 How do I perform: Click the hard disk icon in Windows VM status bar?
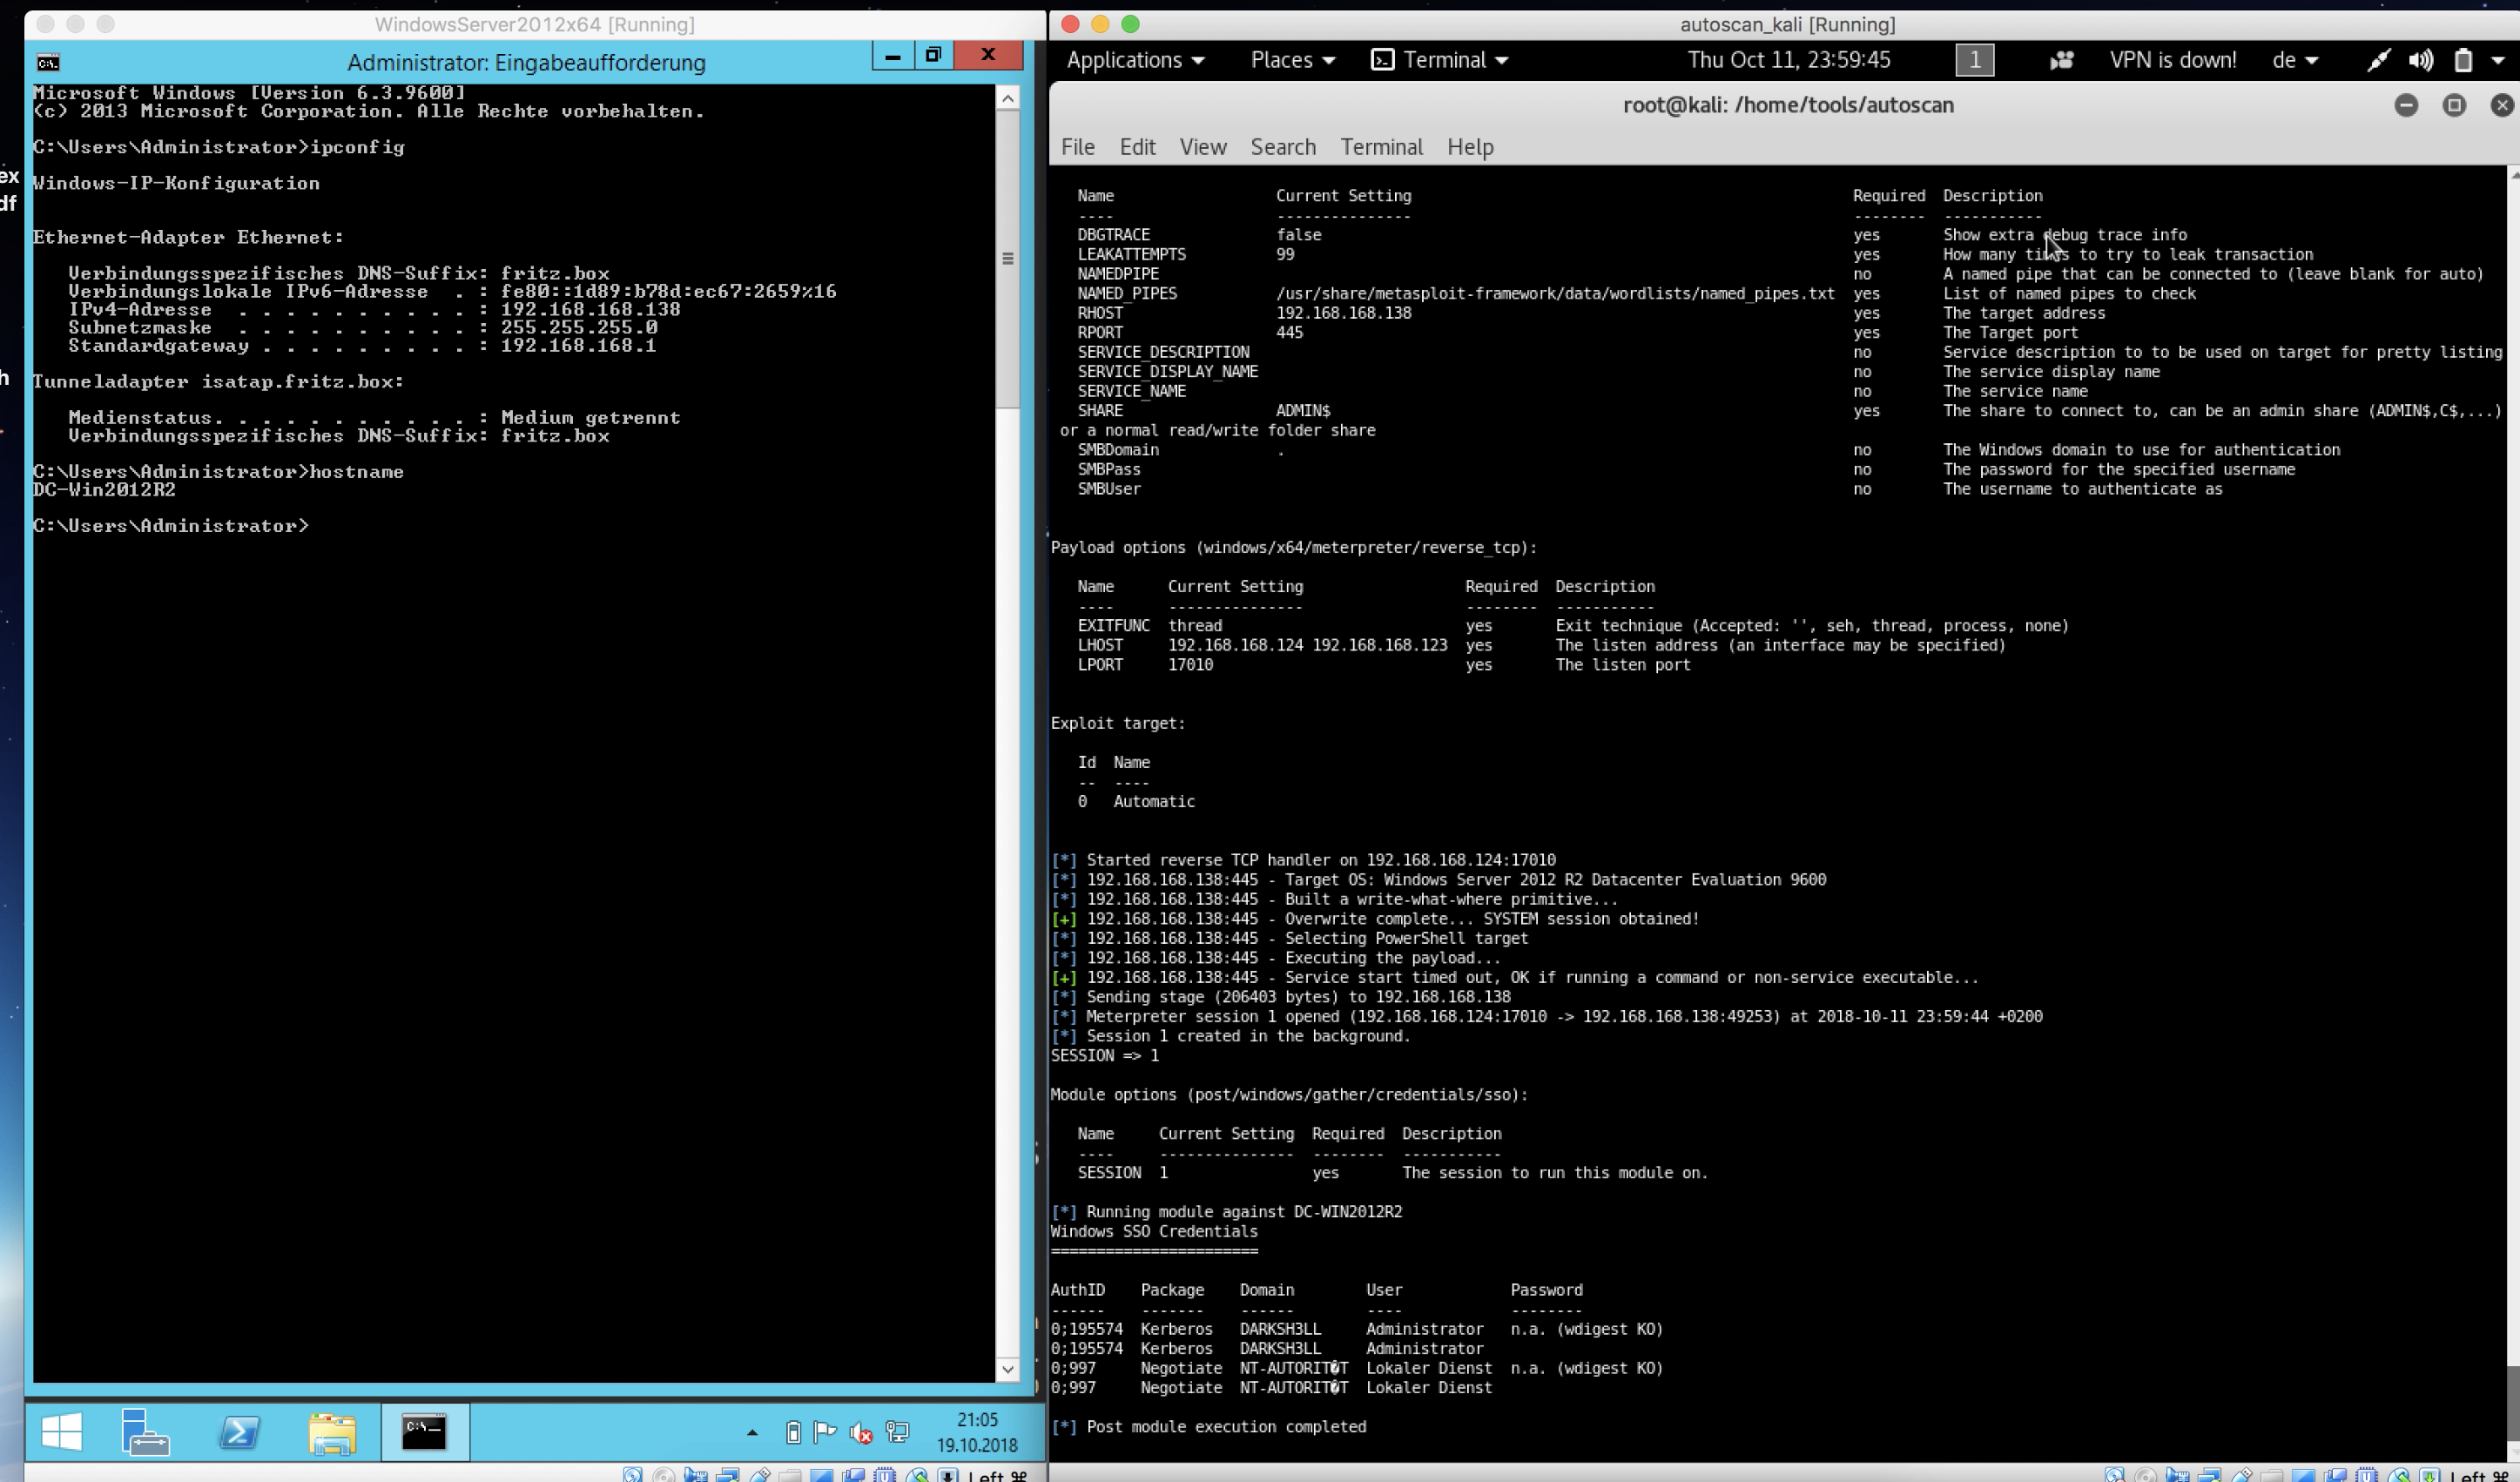tap(632, 1475)
